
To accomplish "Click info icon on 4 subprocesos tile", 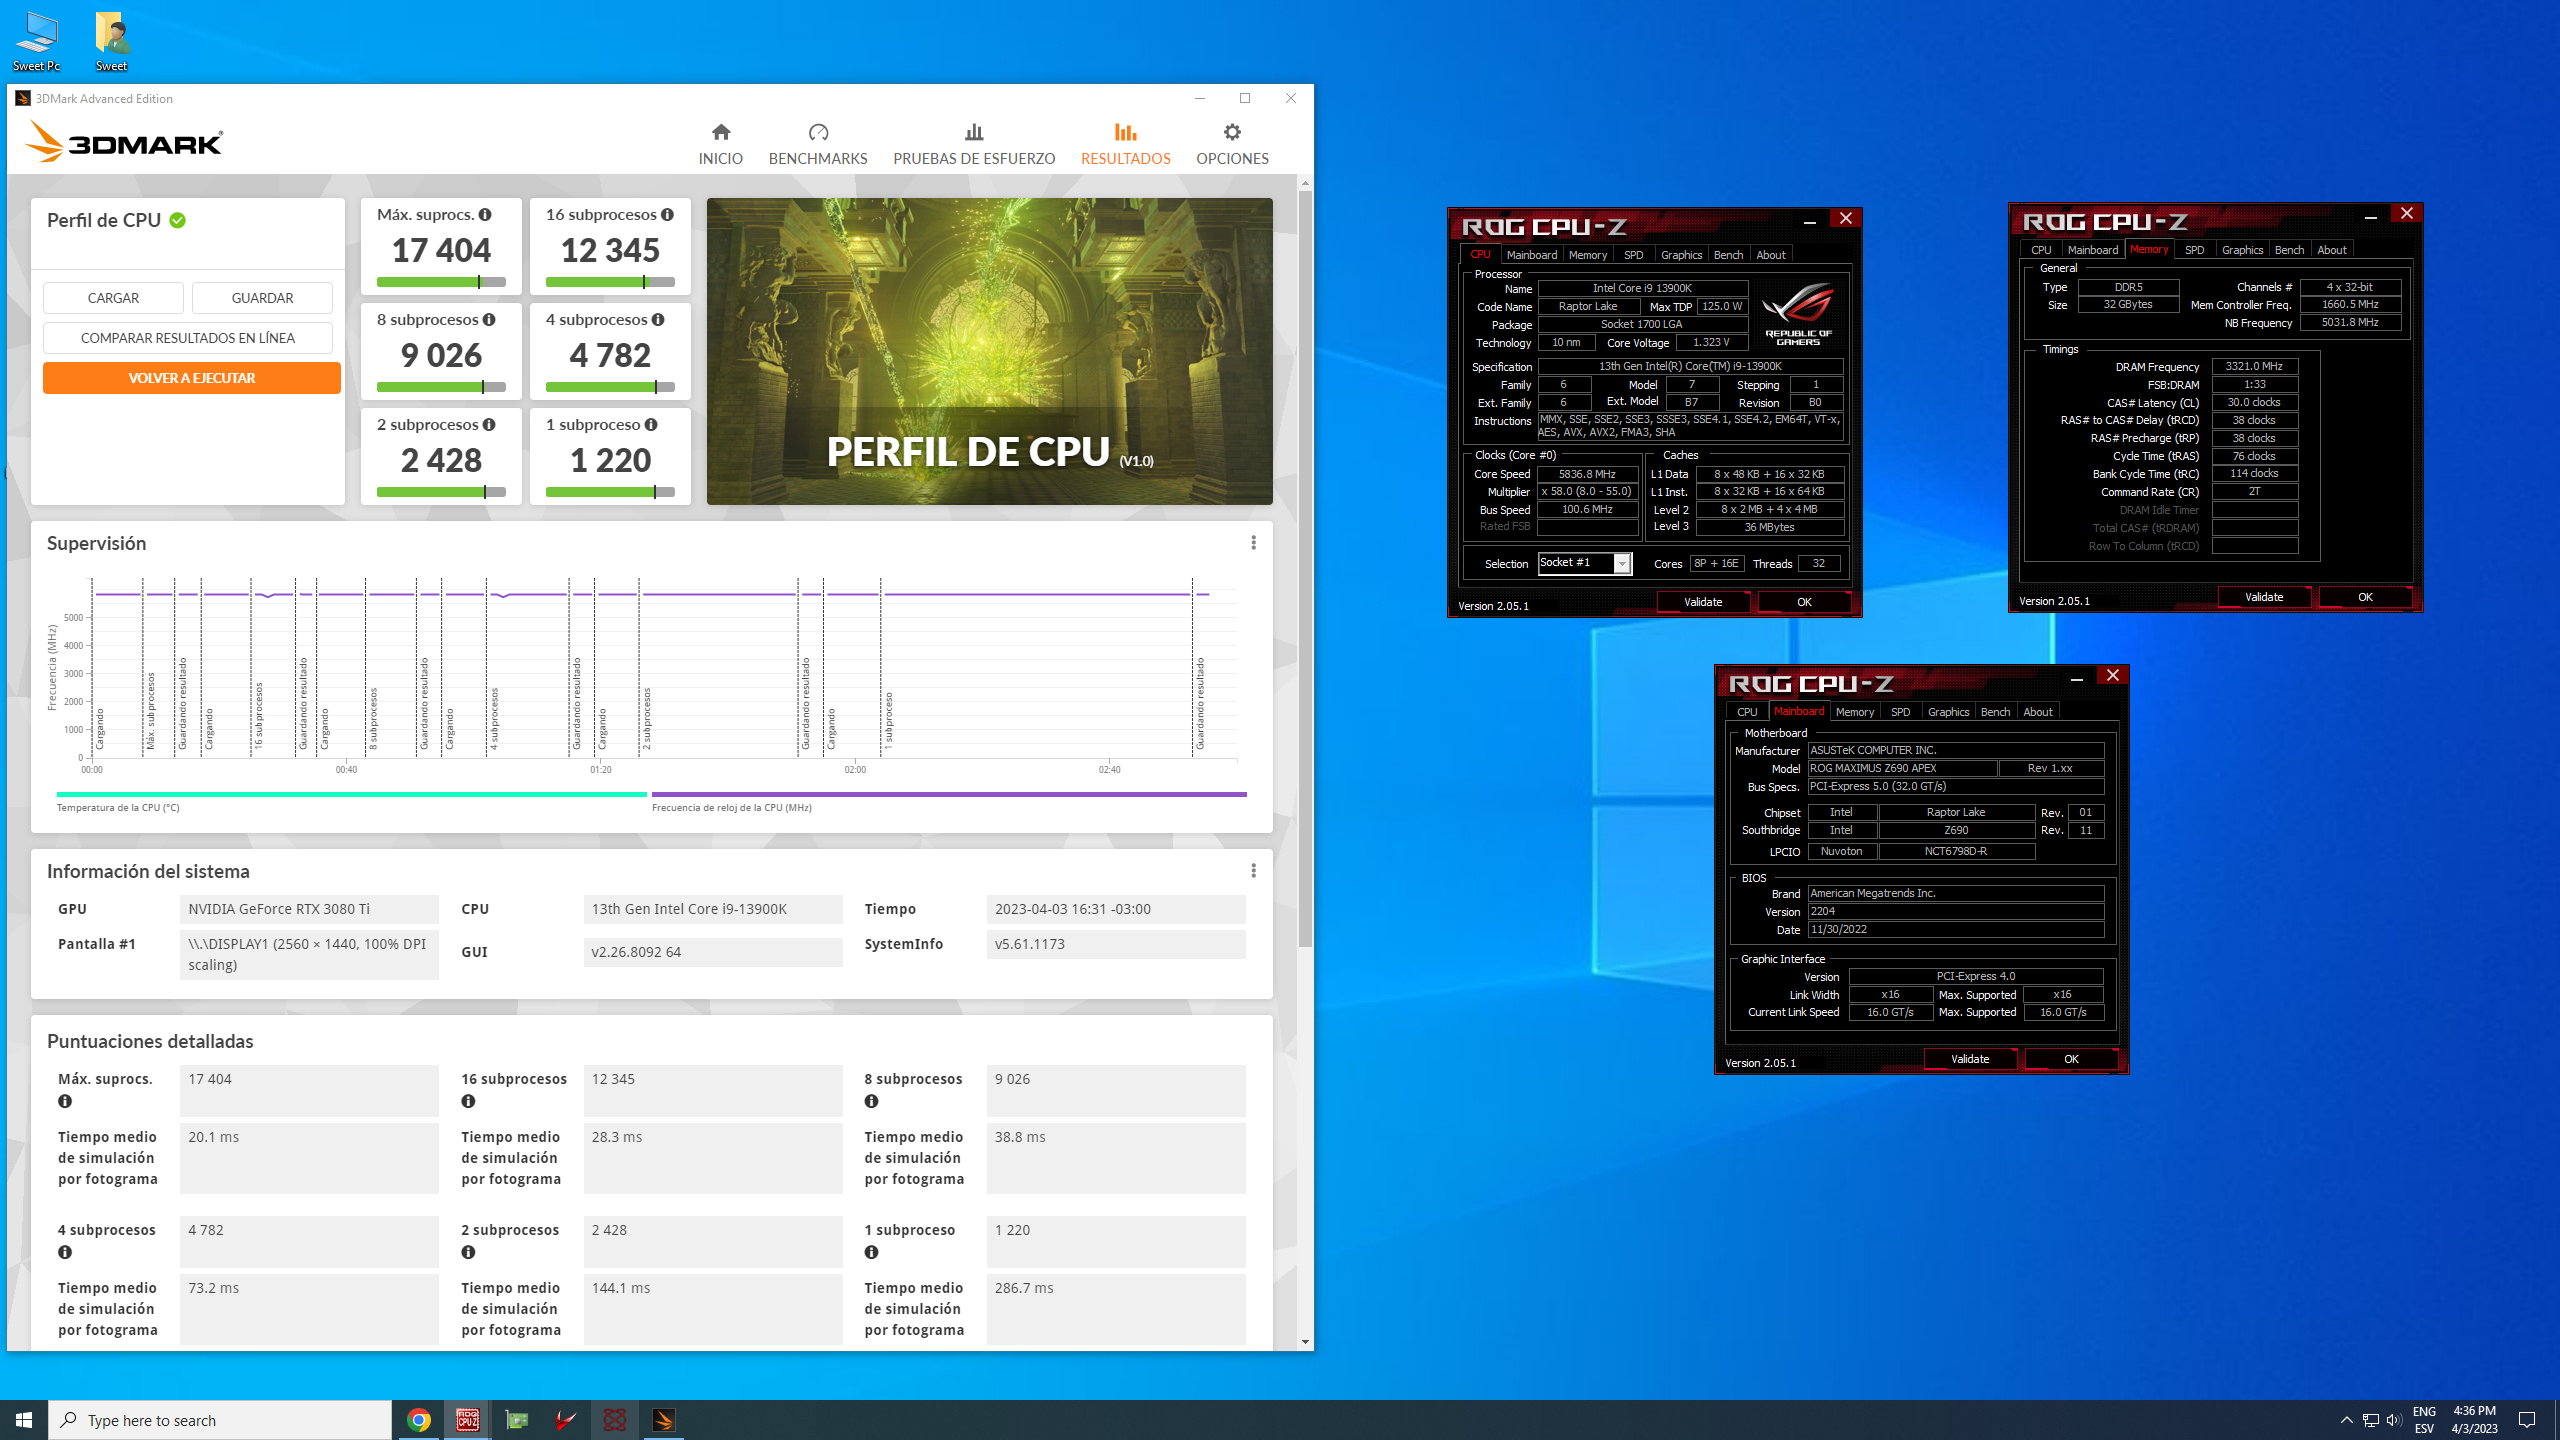I will pos(658,320).
